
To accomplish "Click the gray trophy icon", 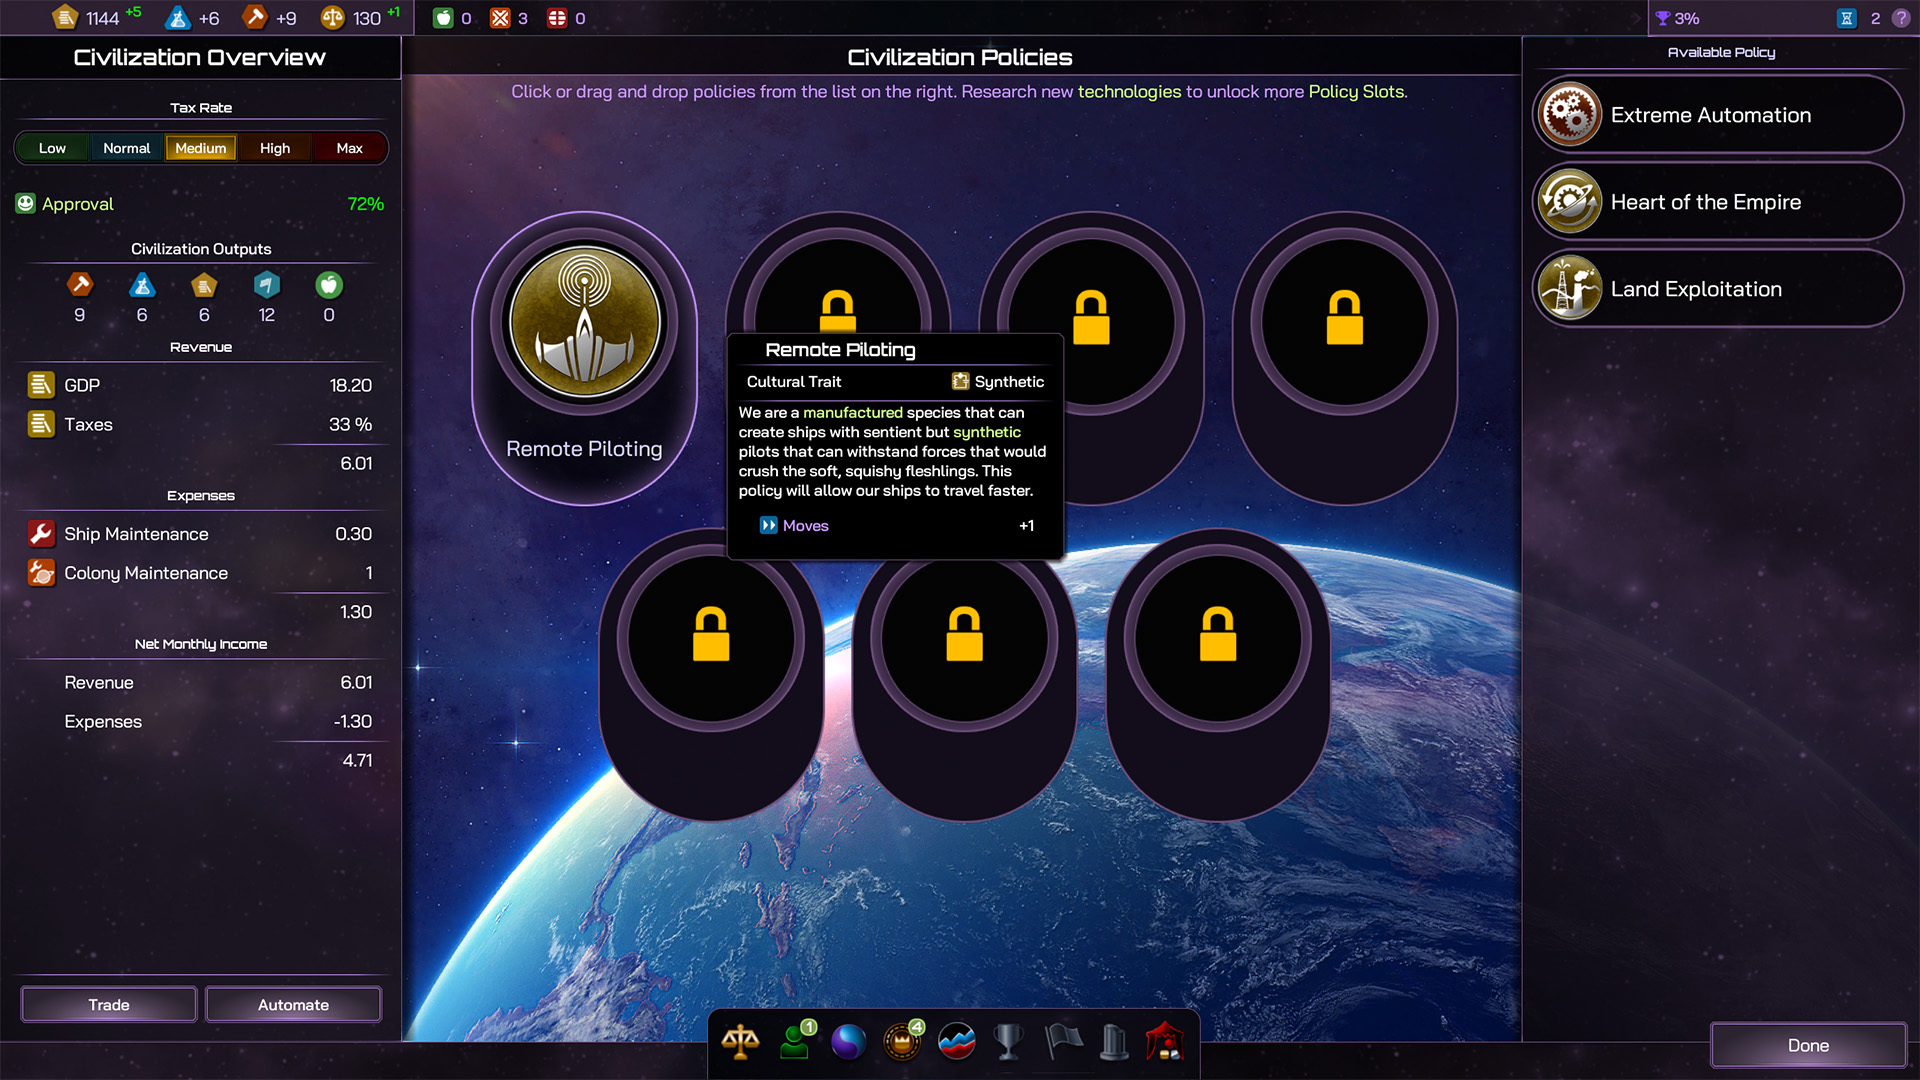I will coord(1009,1042).
